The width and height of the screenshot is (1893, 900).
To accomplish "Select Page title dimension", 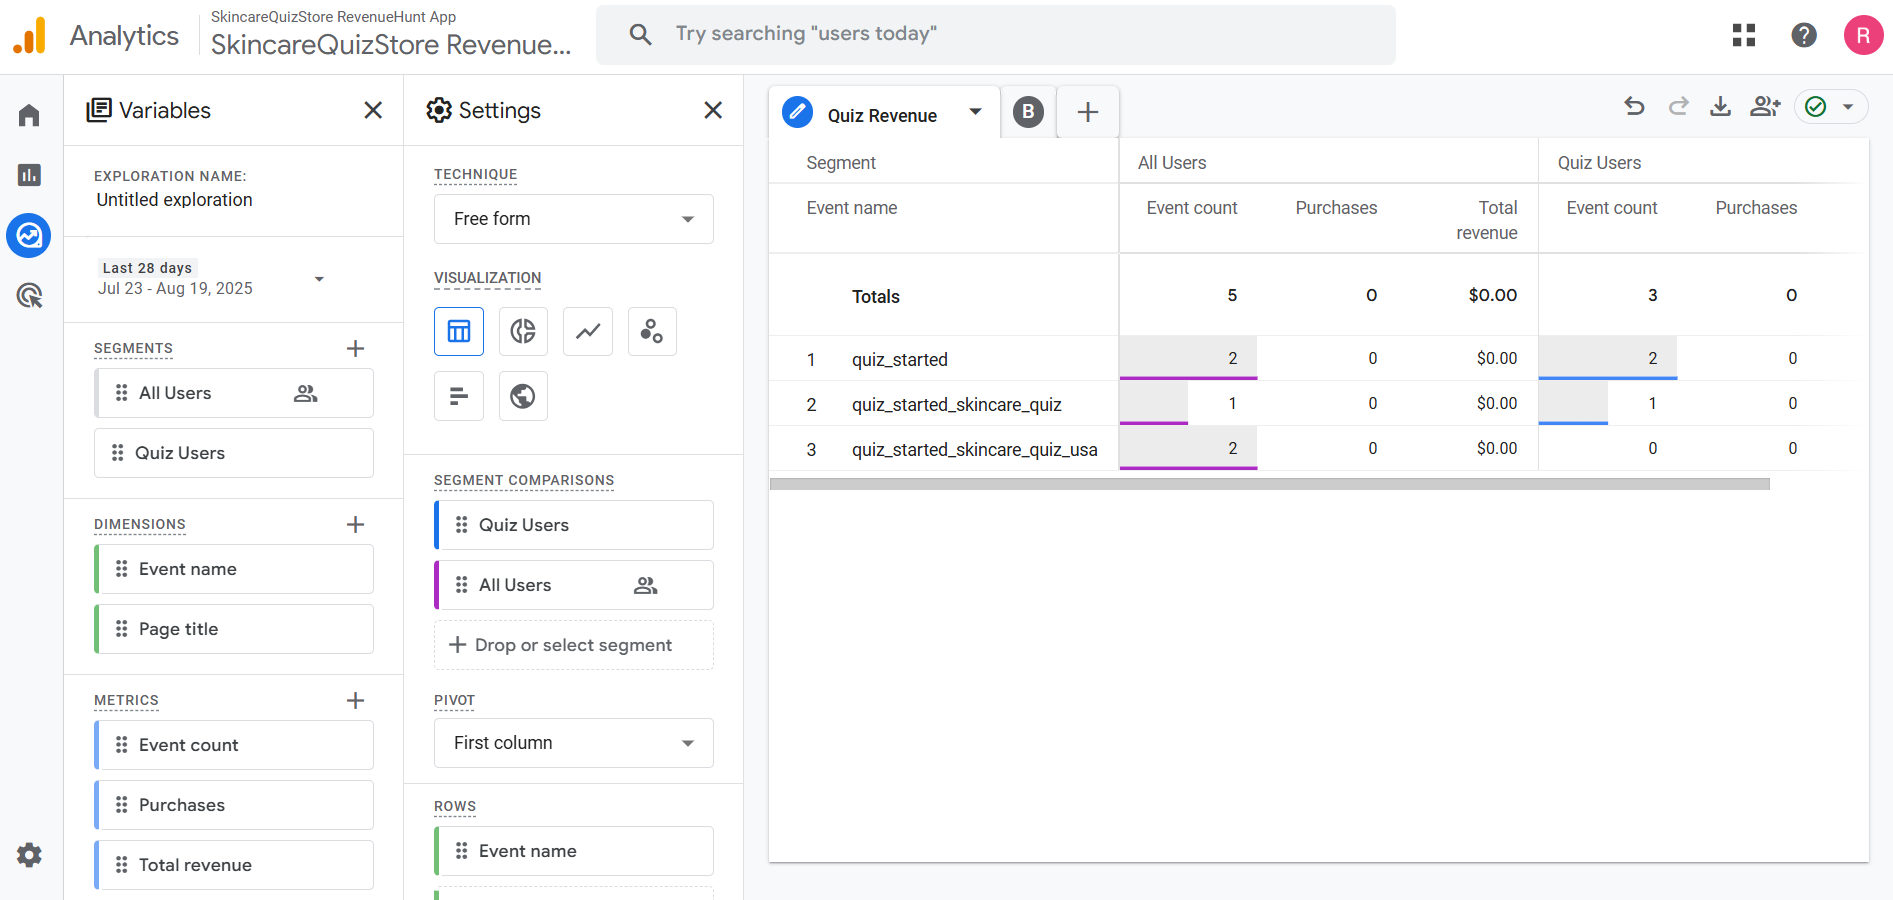I will 234,629.
